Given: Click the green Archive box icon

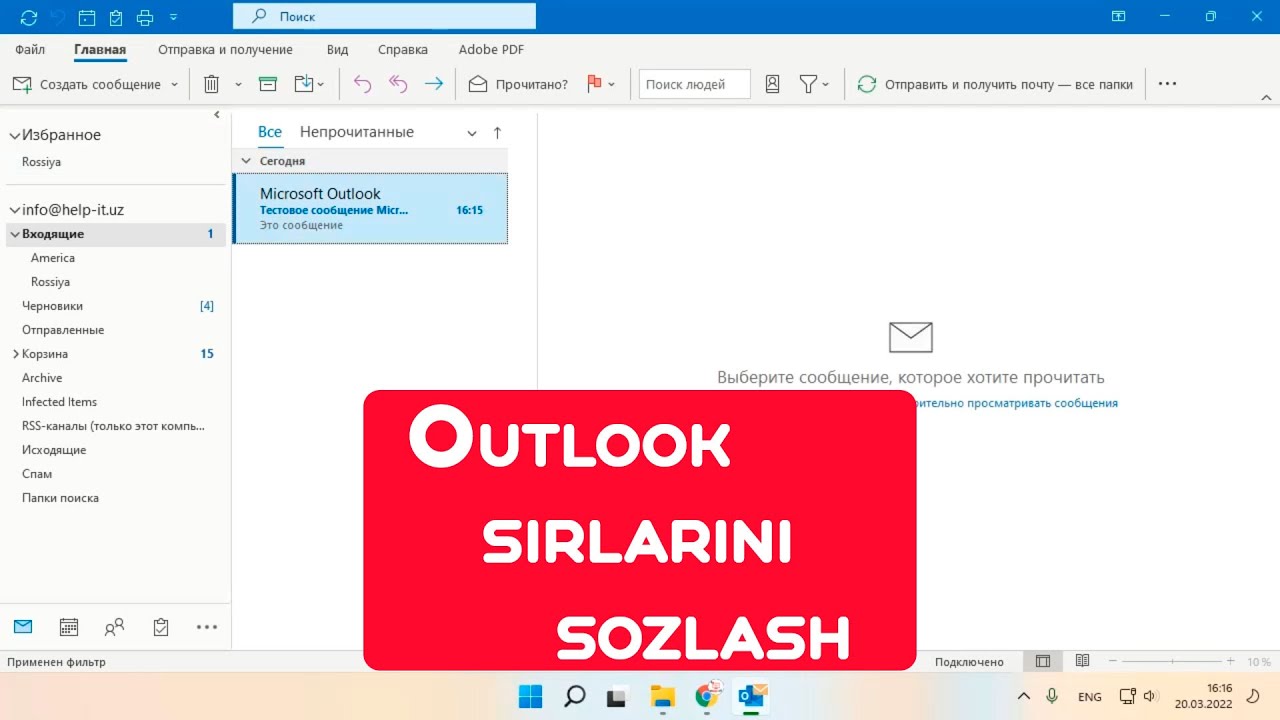Looking at the screenshot, I should (x=267, y=84).
